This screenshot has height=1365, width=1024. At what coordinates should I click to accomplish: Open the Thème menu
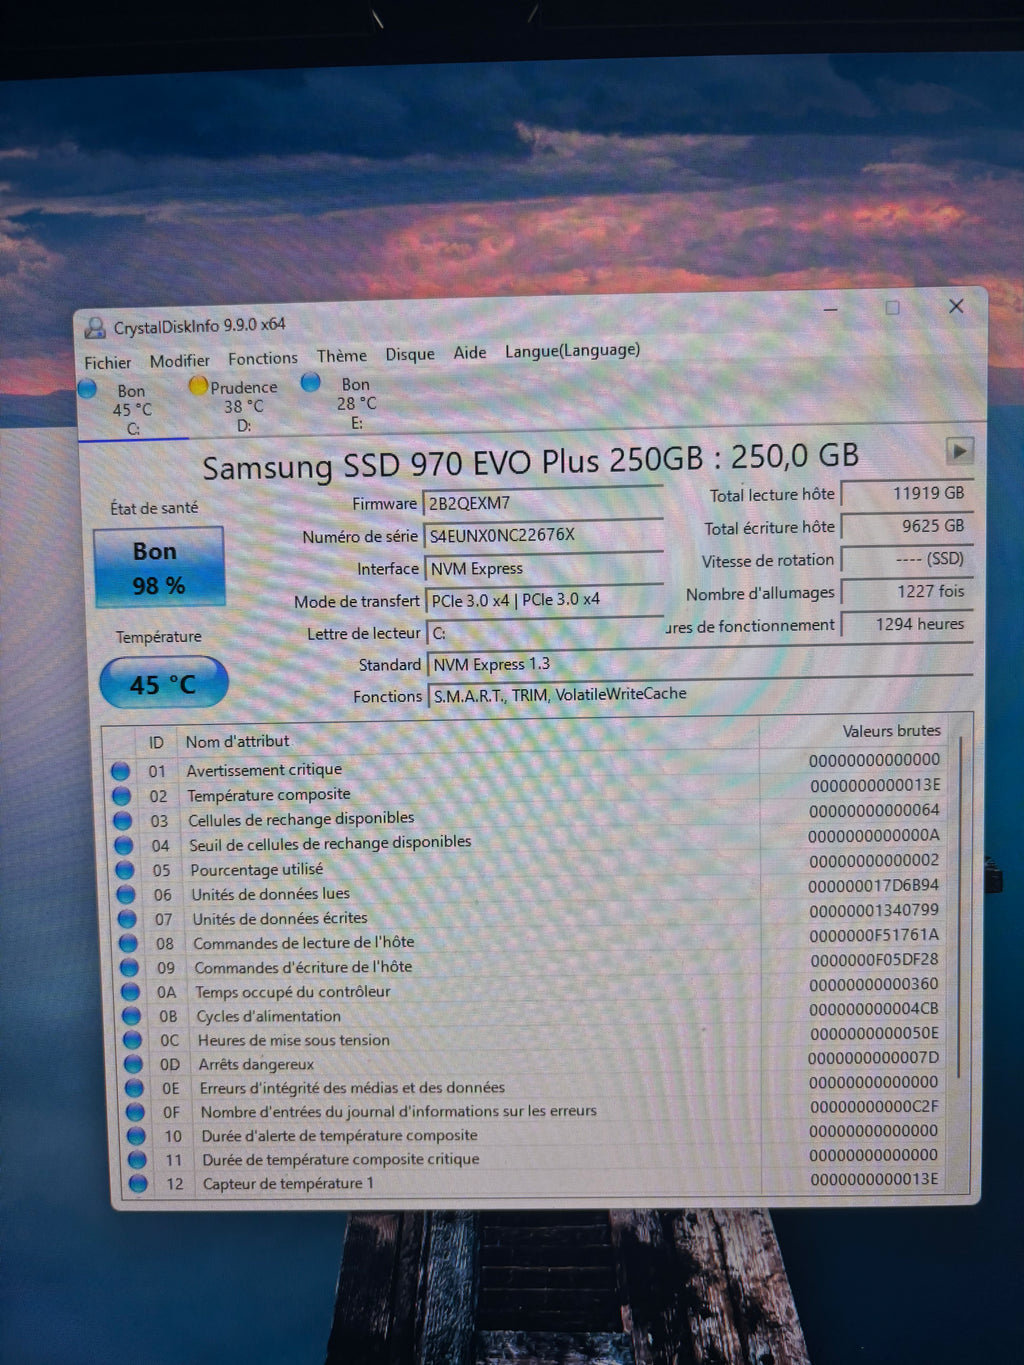click(341, 356)
